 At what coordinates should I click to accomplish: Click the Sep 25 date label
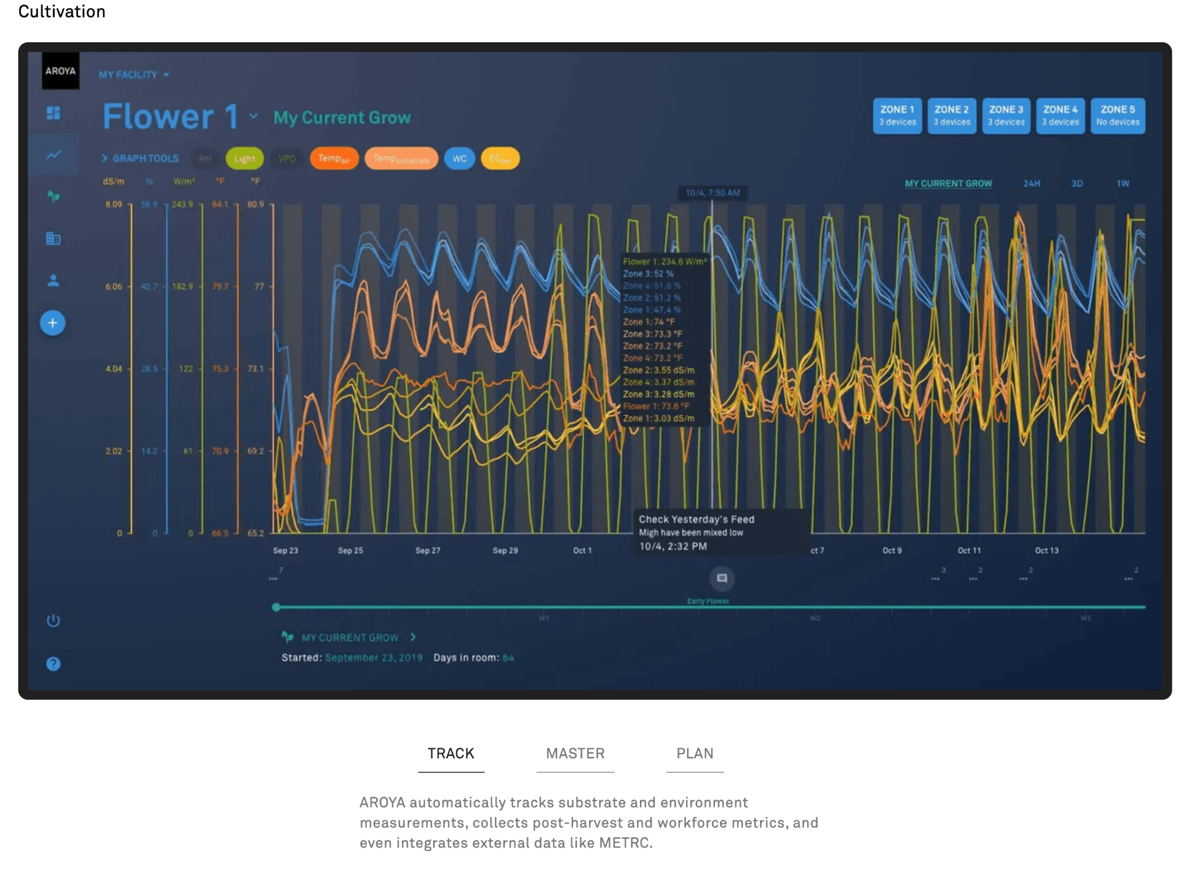(350, 551)
